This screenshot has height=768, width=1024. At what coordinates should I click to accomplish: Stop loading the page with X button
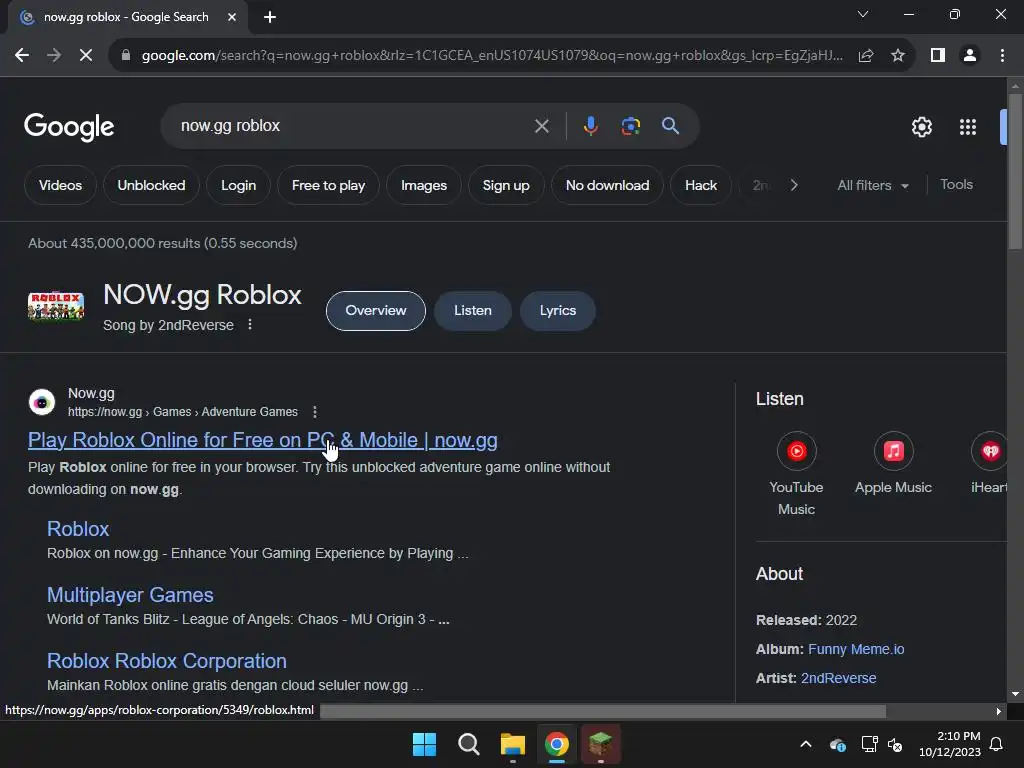coord(86,56)
